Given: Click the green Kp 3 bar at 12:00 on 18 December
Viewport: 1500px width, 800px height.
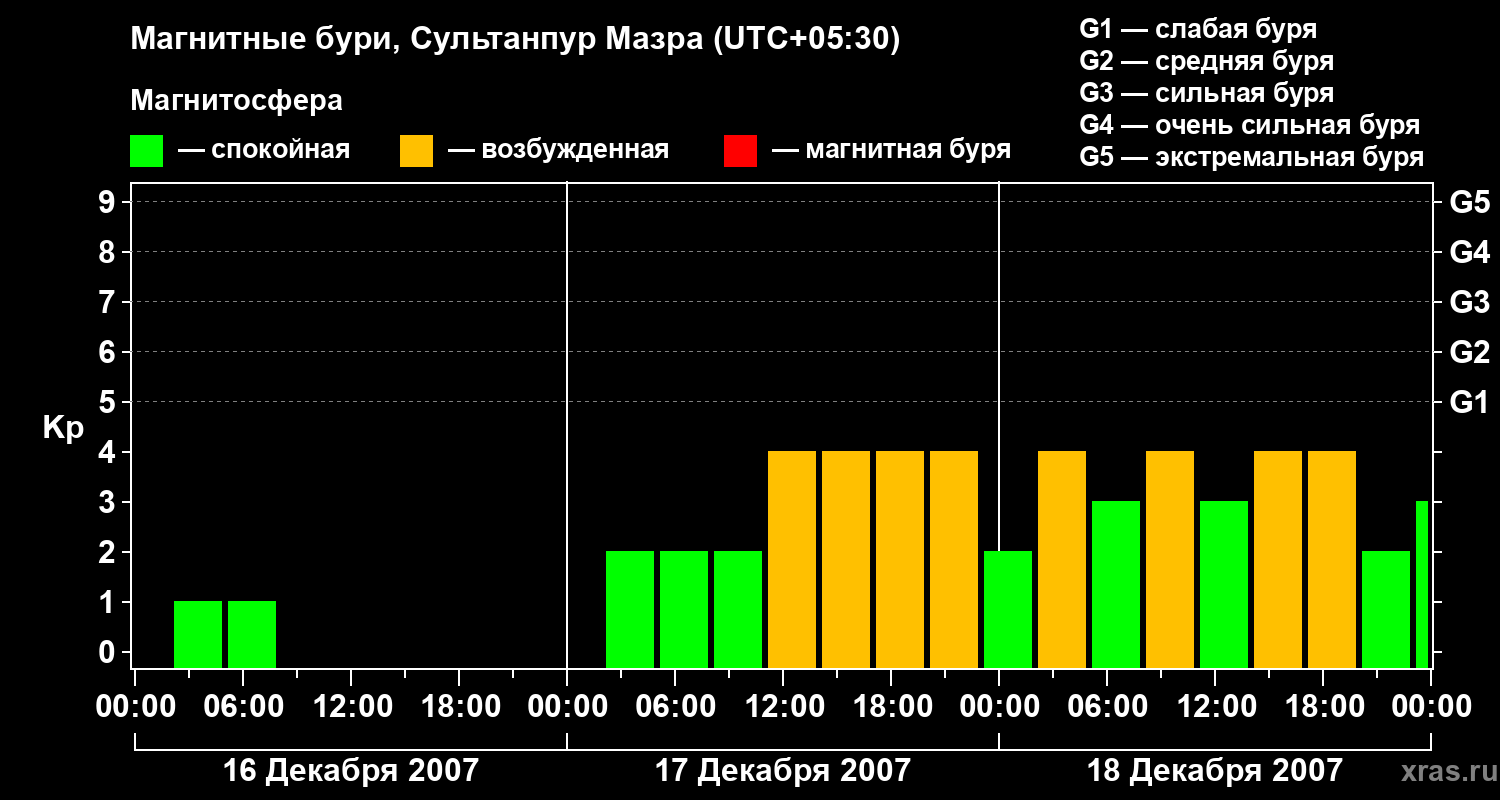Looking at the screenshot, I should tap(1224, 584).
